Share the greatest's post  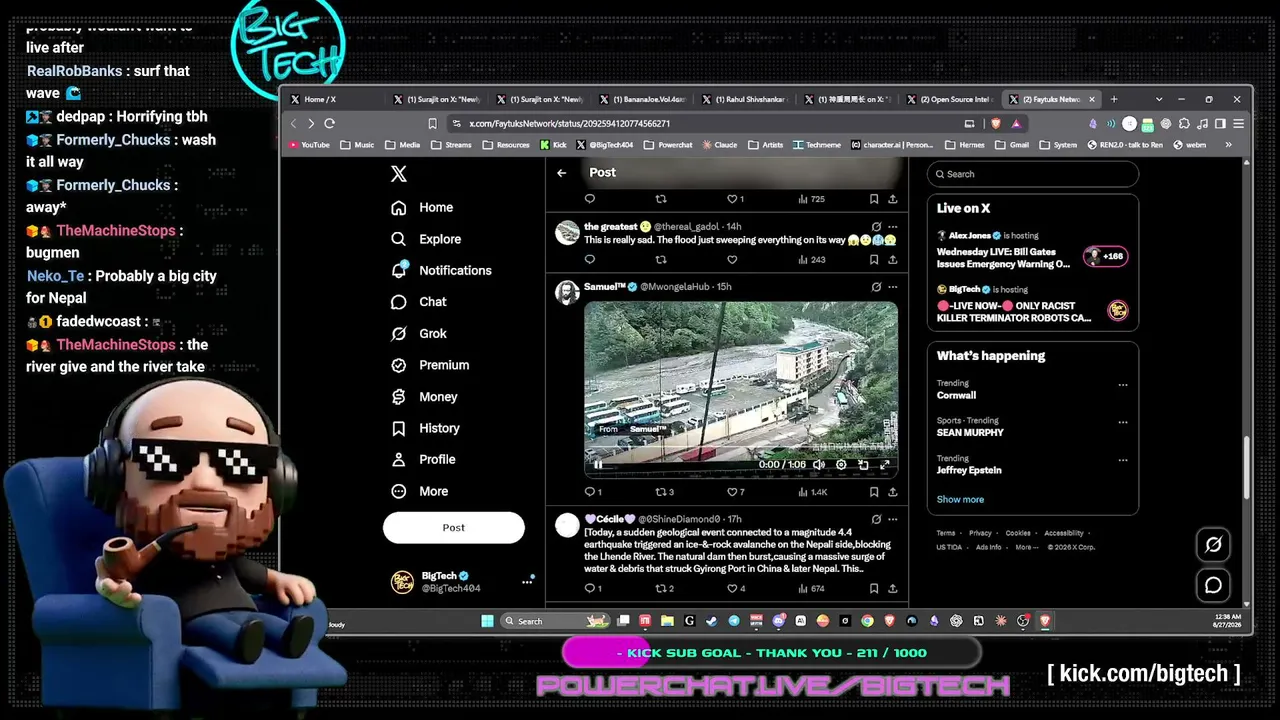coord(892,260)
